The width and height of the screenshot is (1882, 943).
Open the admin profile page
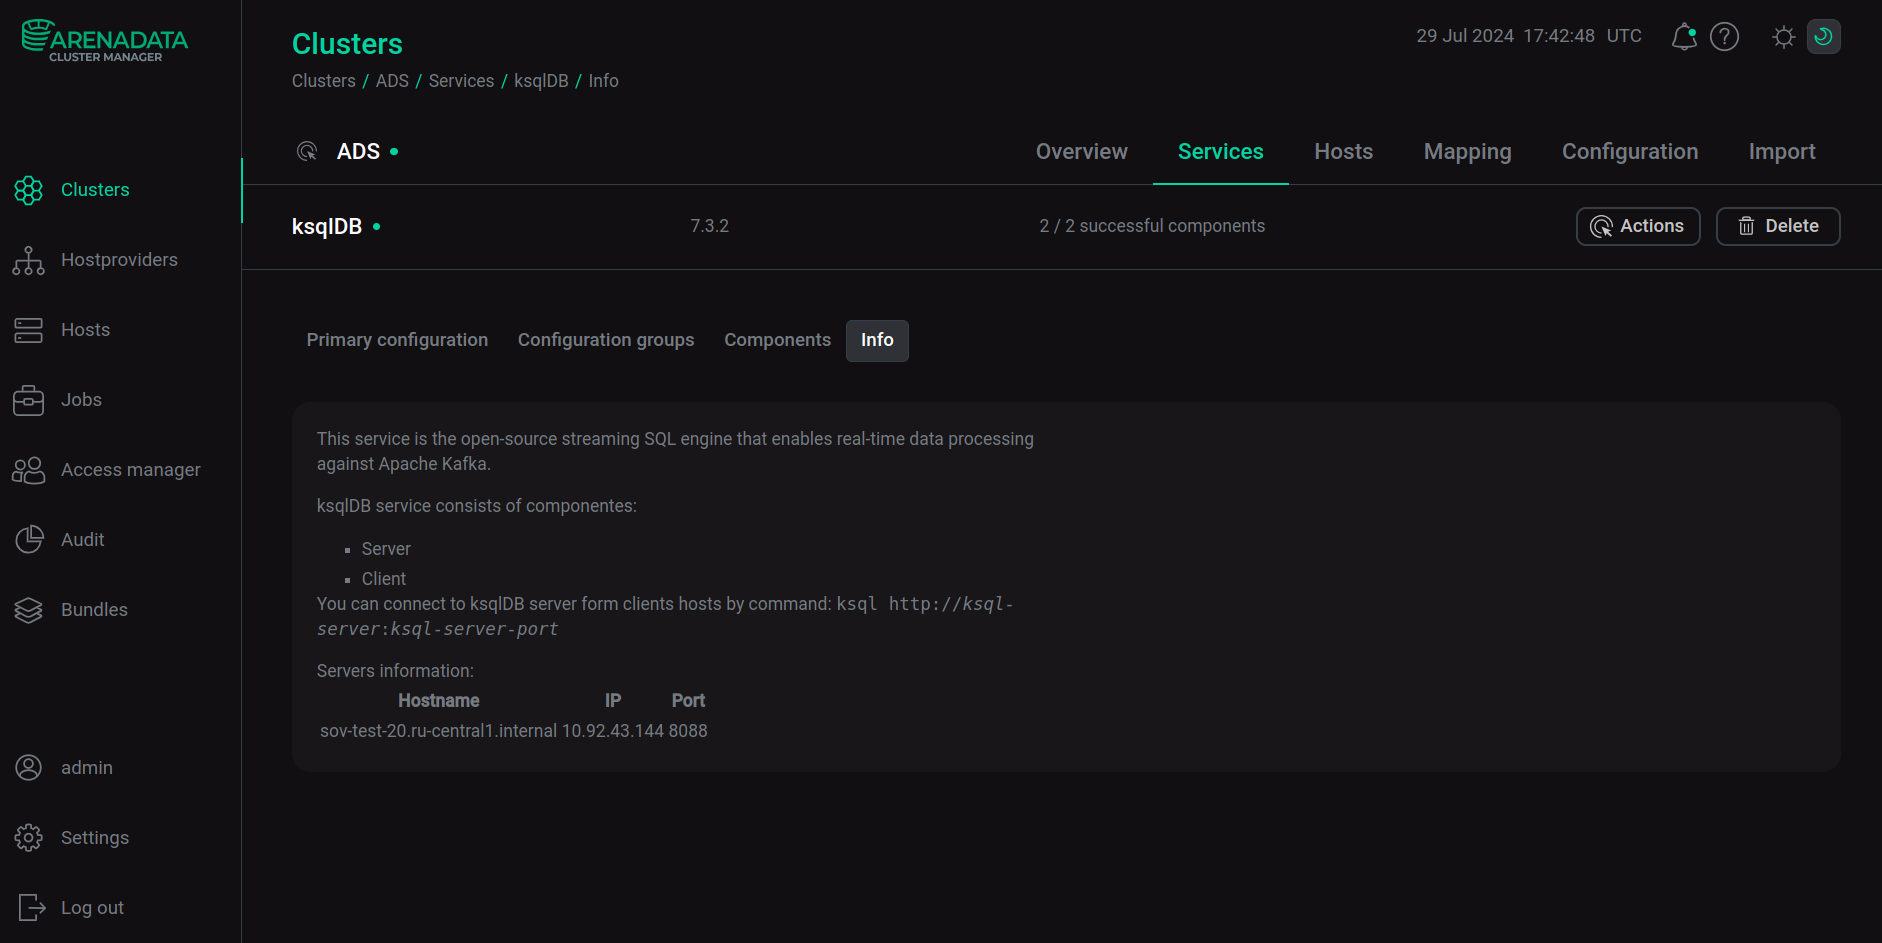(87, 768)
